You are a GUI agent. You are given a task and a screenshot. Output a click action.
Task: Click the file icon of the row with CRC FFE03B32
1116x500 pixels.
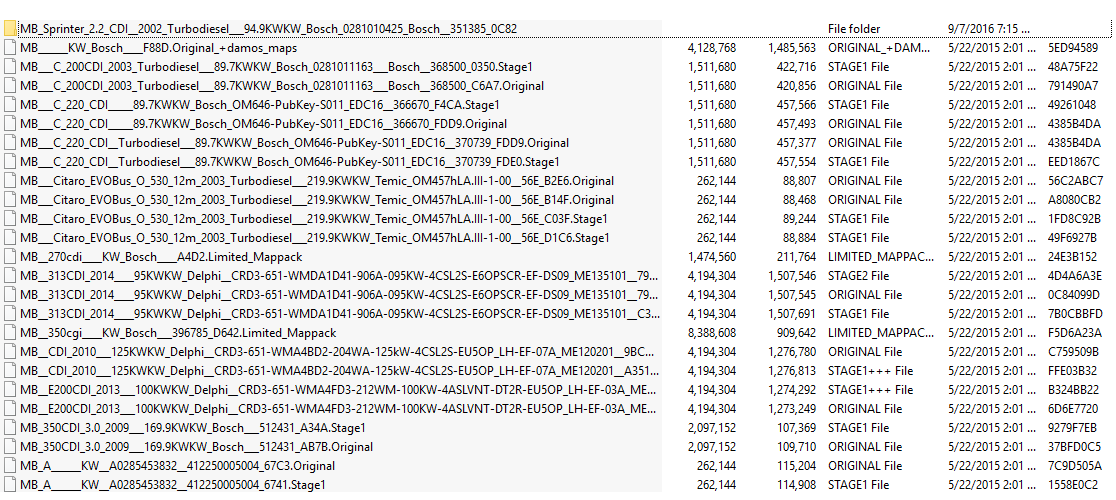click(9, 371)
